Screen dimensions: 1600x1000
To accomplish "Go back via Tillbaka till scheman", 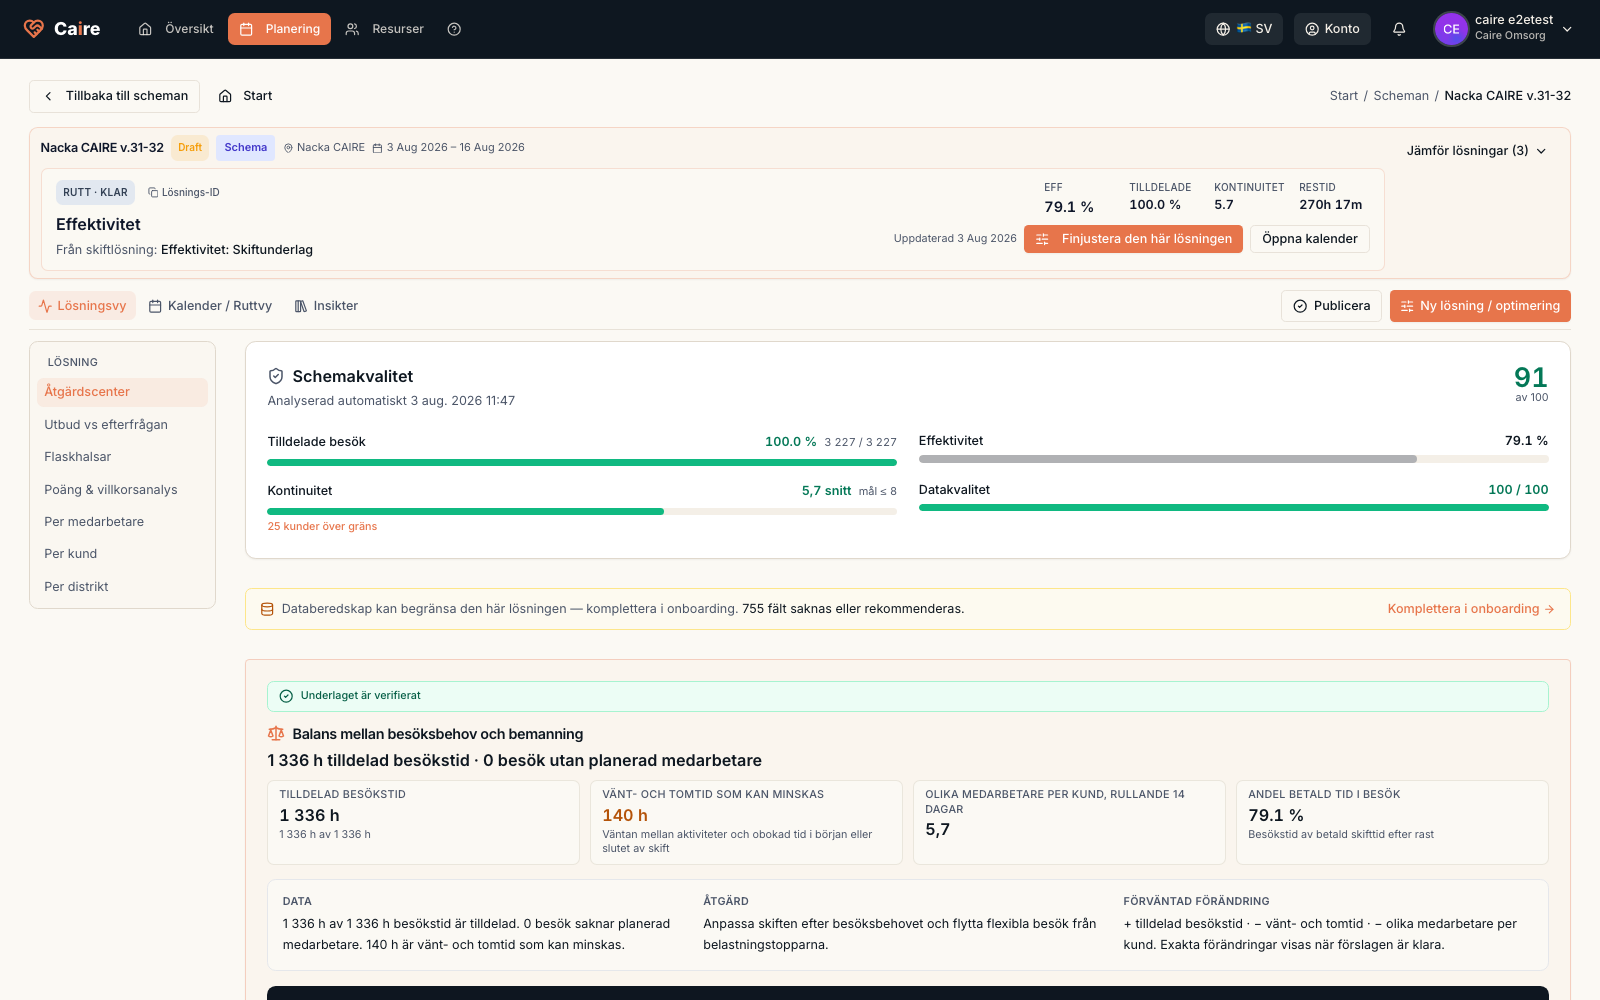I will (115, 96).
